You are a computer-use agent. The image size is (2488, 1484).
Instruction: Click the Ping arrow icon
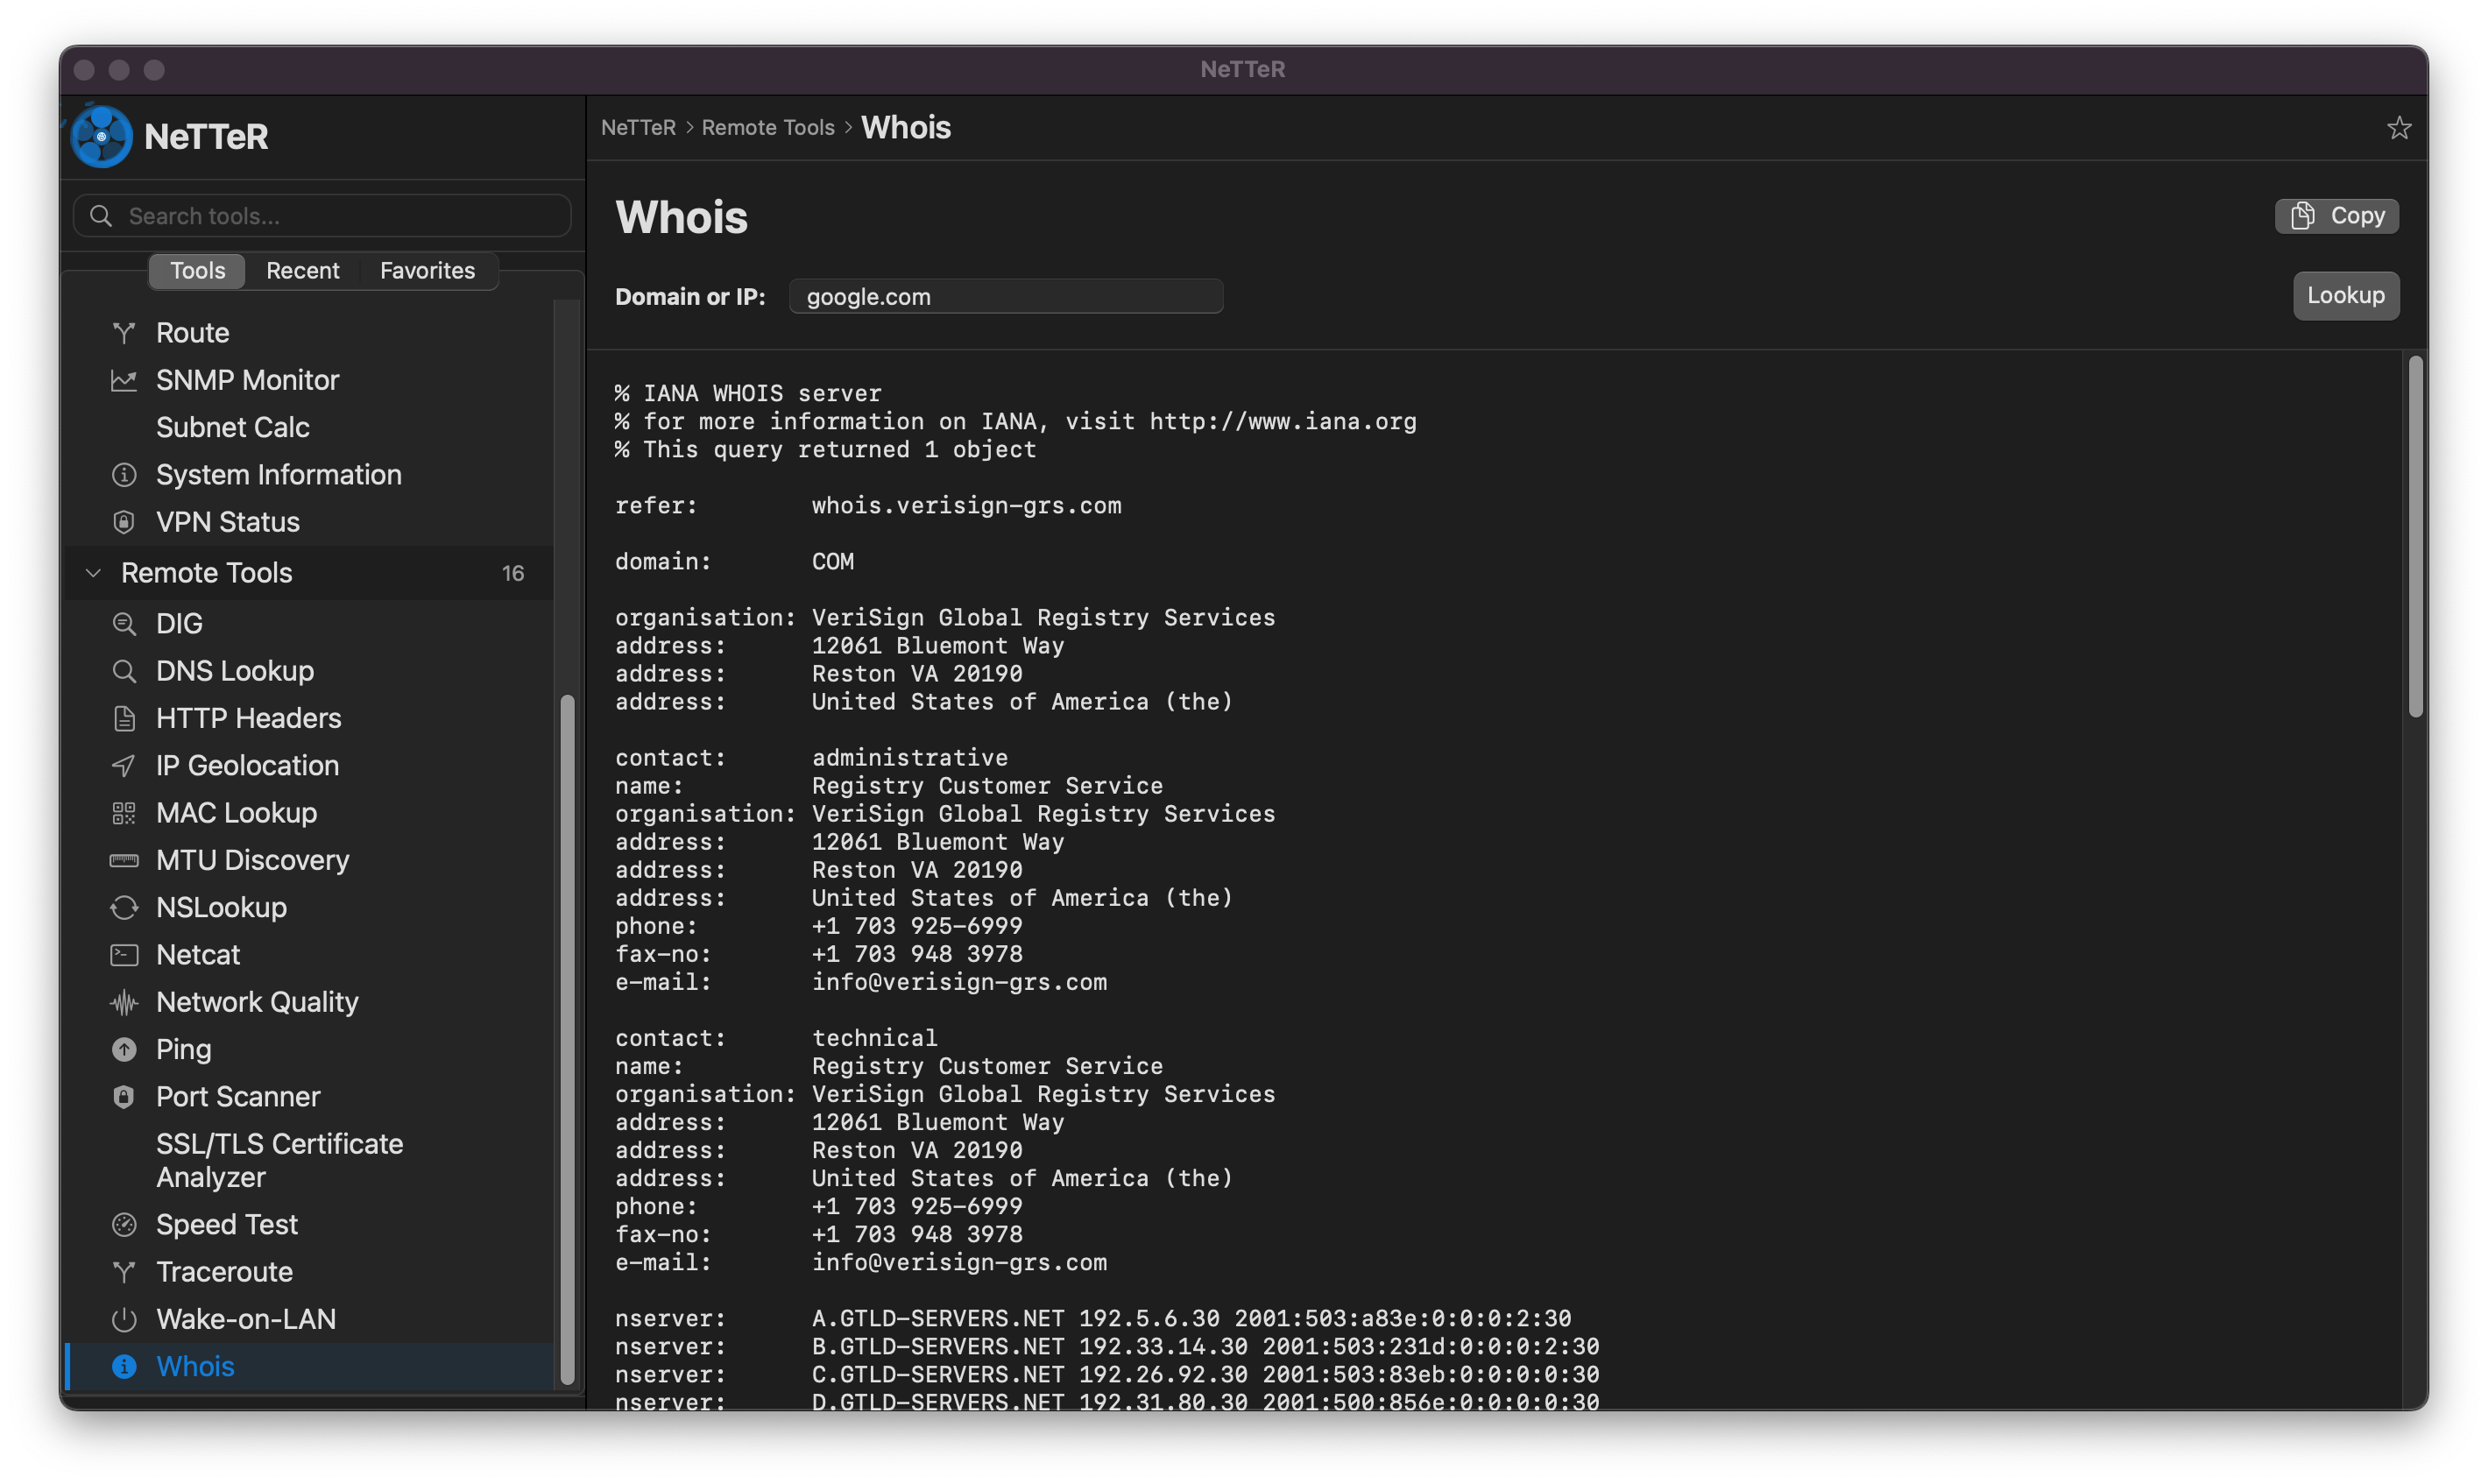(x=124, y=1049)
